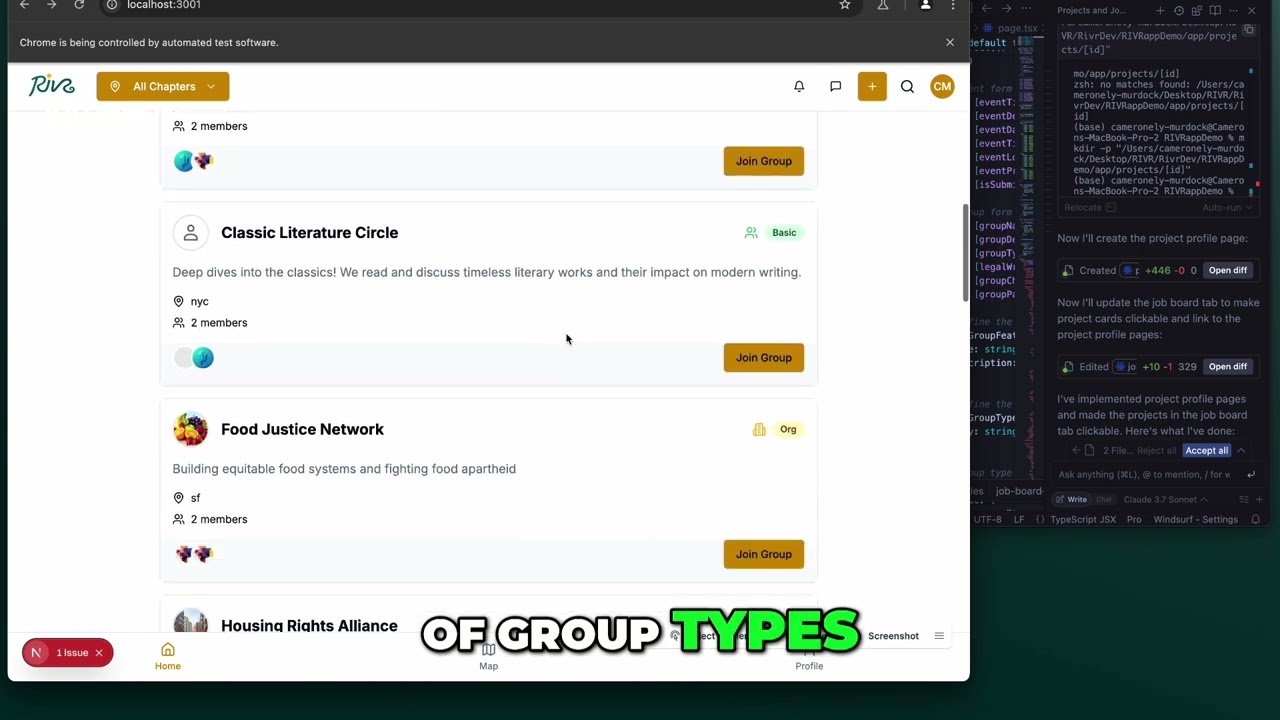
Task: Open the Windsurf panel more options ellipsis
Action: tap(1233, 10)
